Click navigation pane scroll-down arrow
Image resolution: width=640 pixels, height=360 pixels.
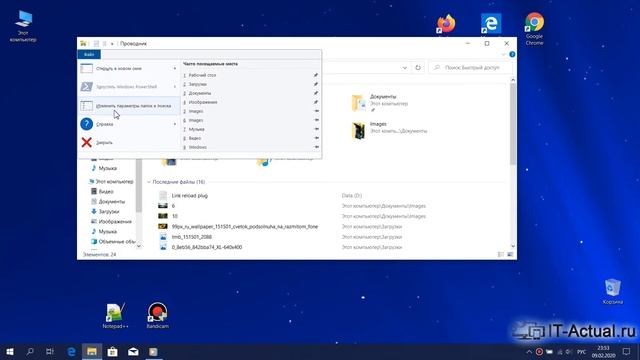point(139,246)
